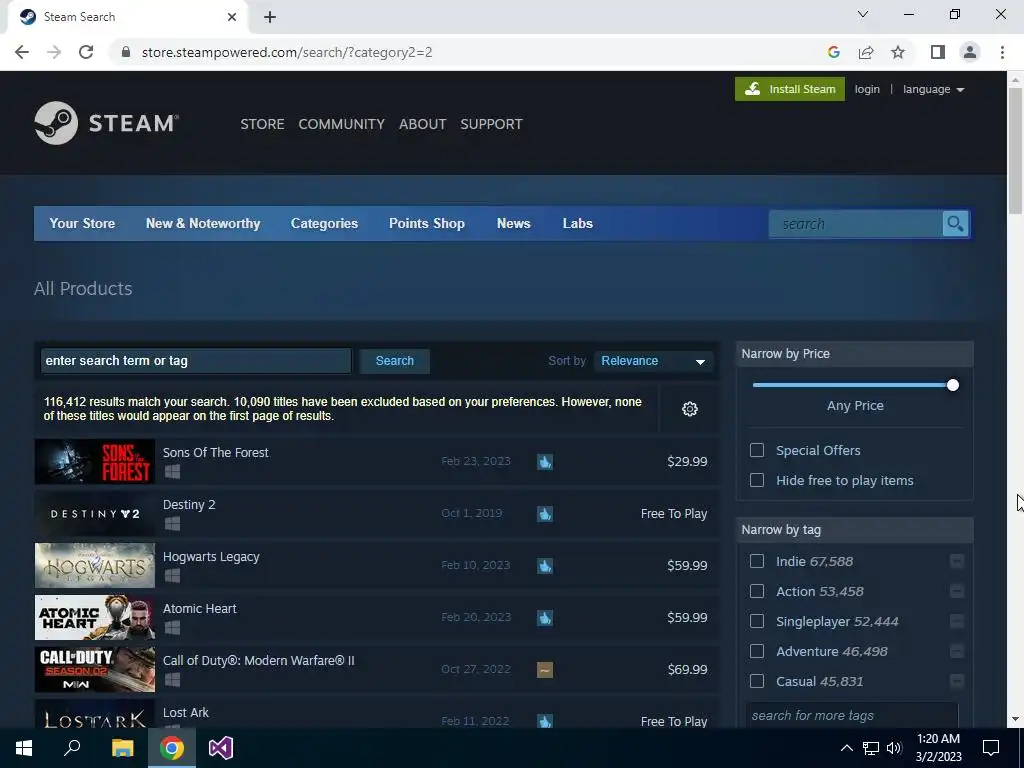
Task: Click the share page icon in address bar
Action: click(x=866, y=52)
